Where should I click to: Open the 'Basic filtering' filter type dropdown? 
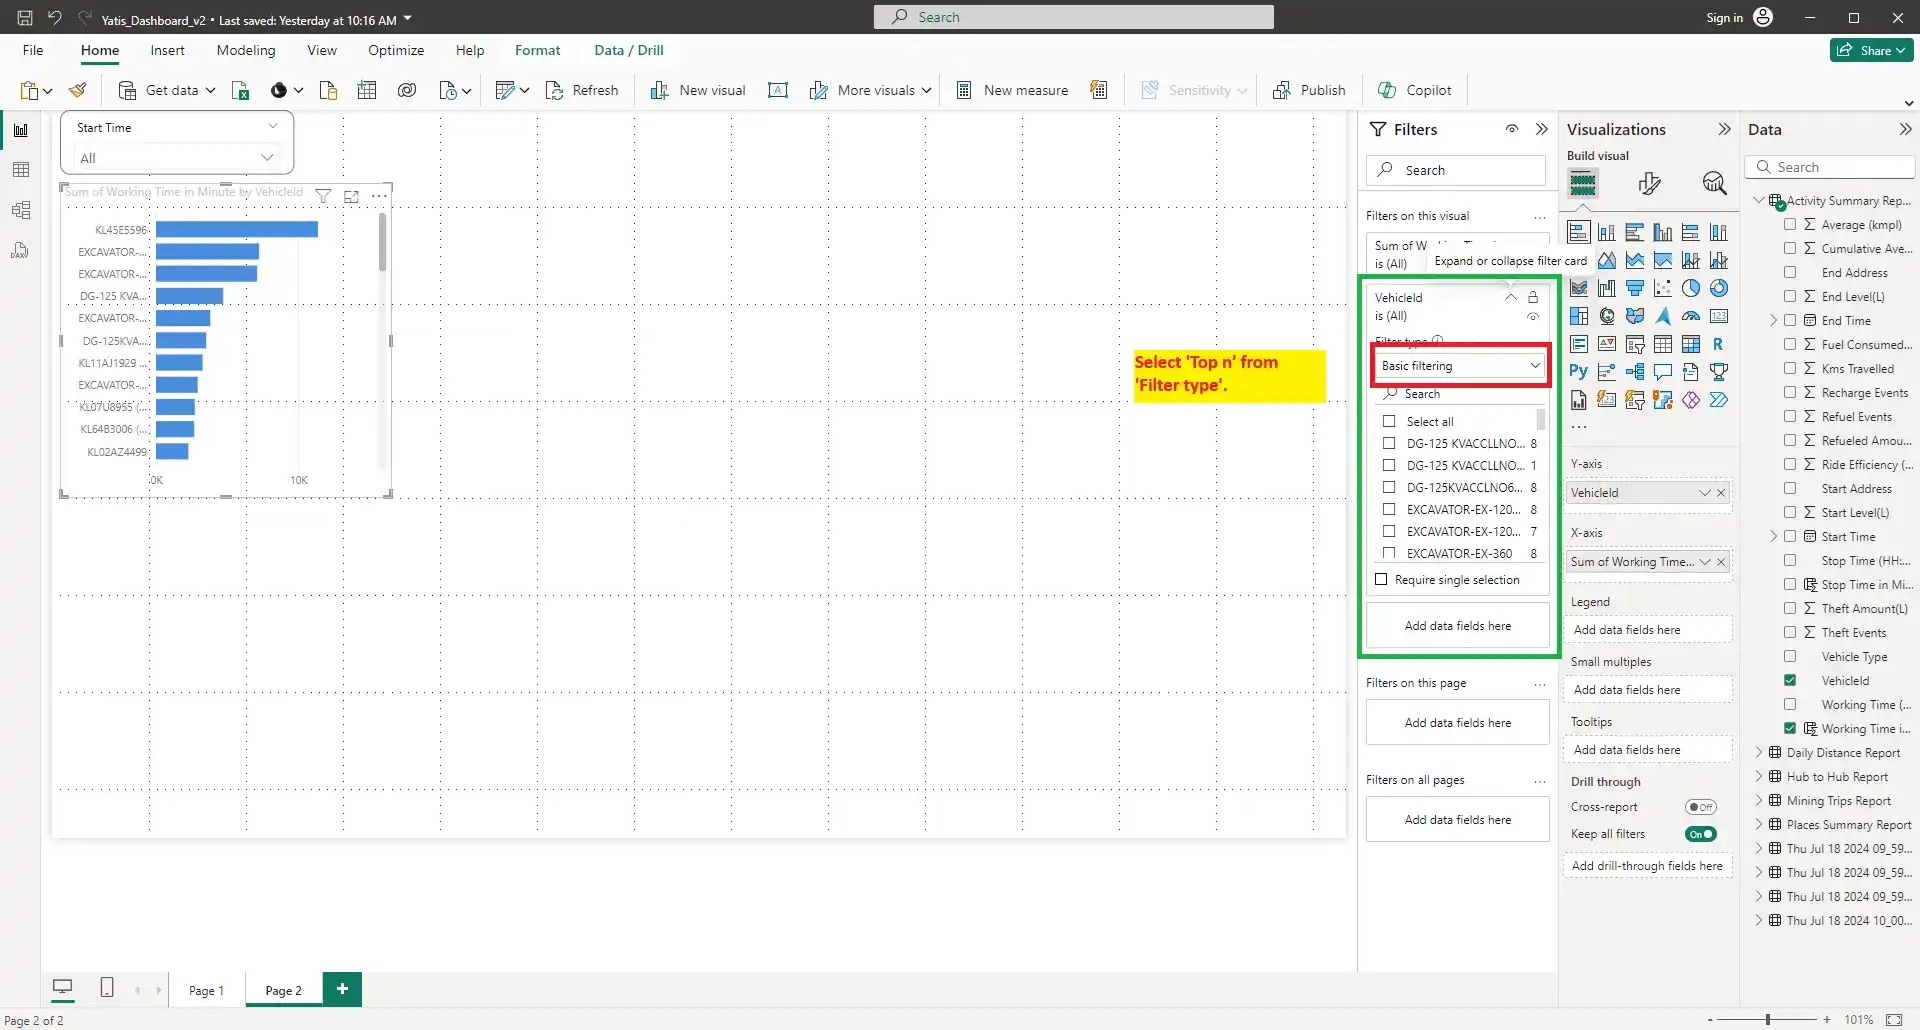1459,366
